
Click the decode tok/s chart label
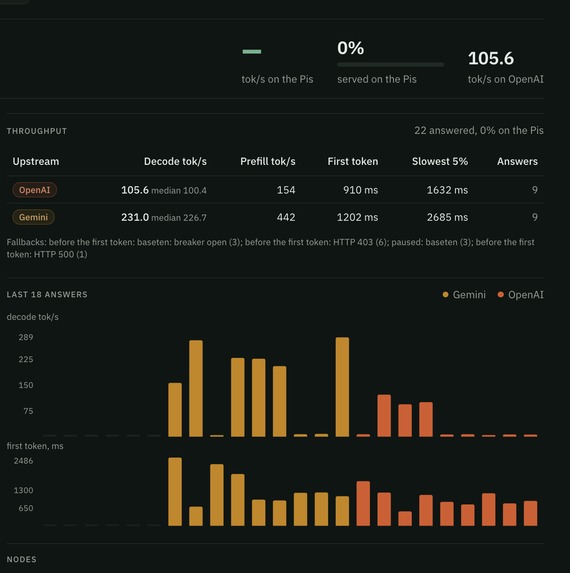tap(33, 317)
